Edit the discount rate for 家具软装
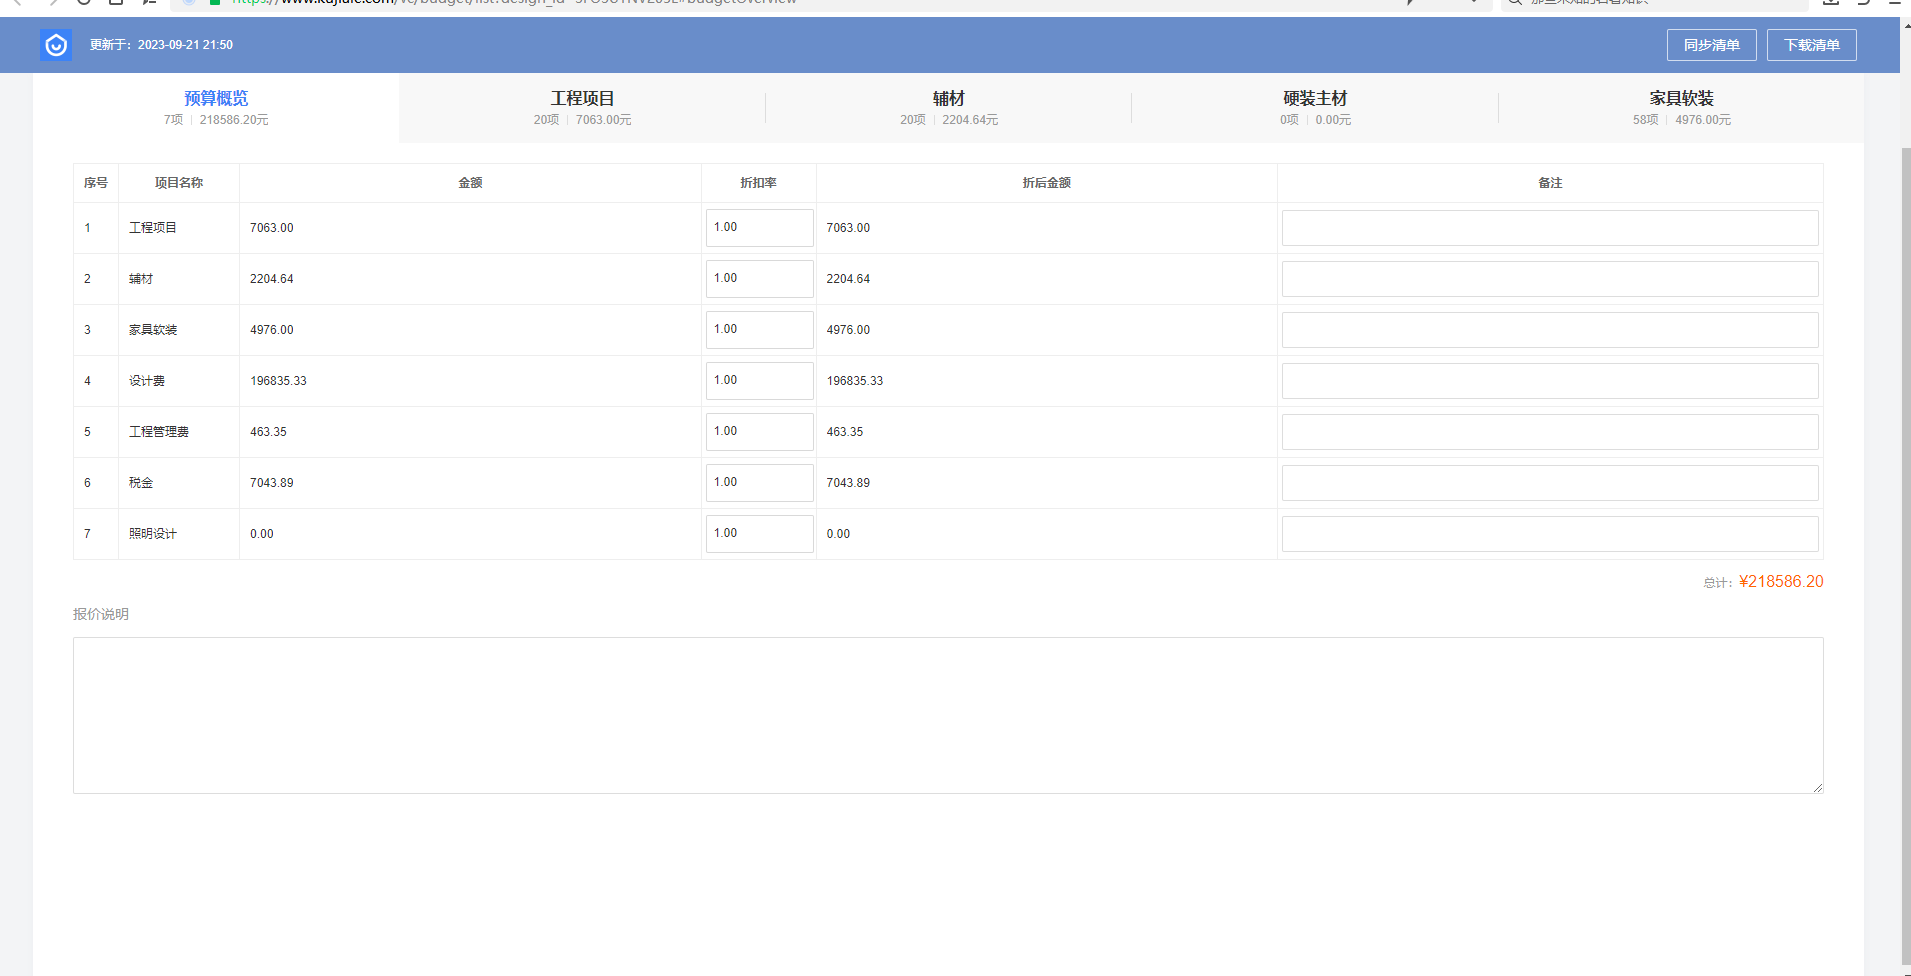Viewport: 1911px width, 976px height. [759, 330]
